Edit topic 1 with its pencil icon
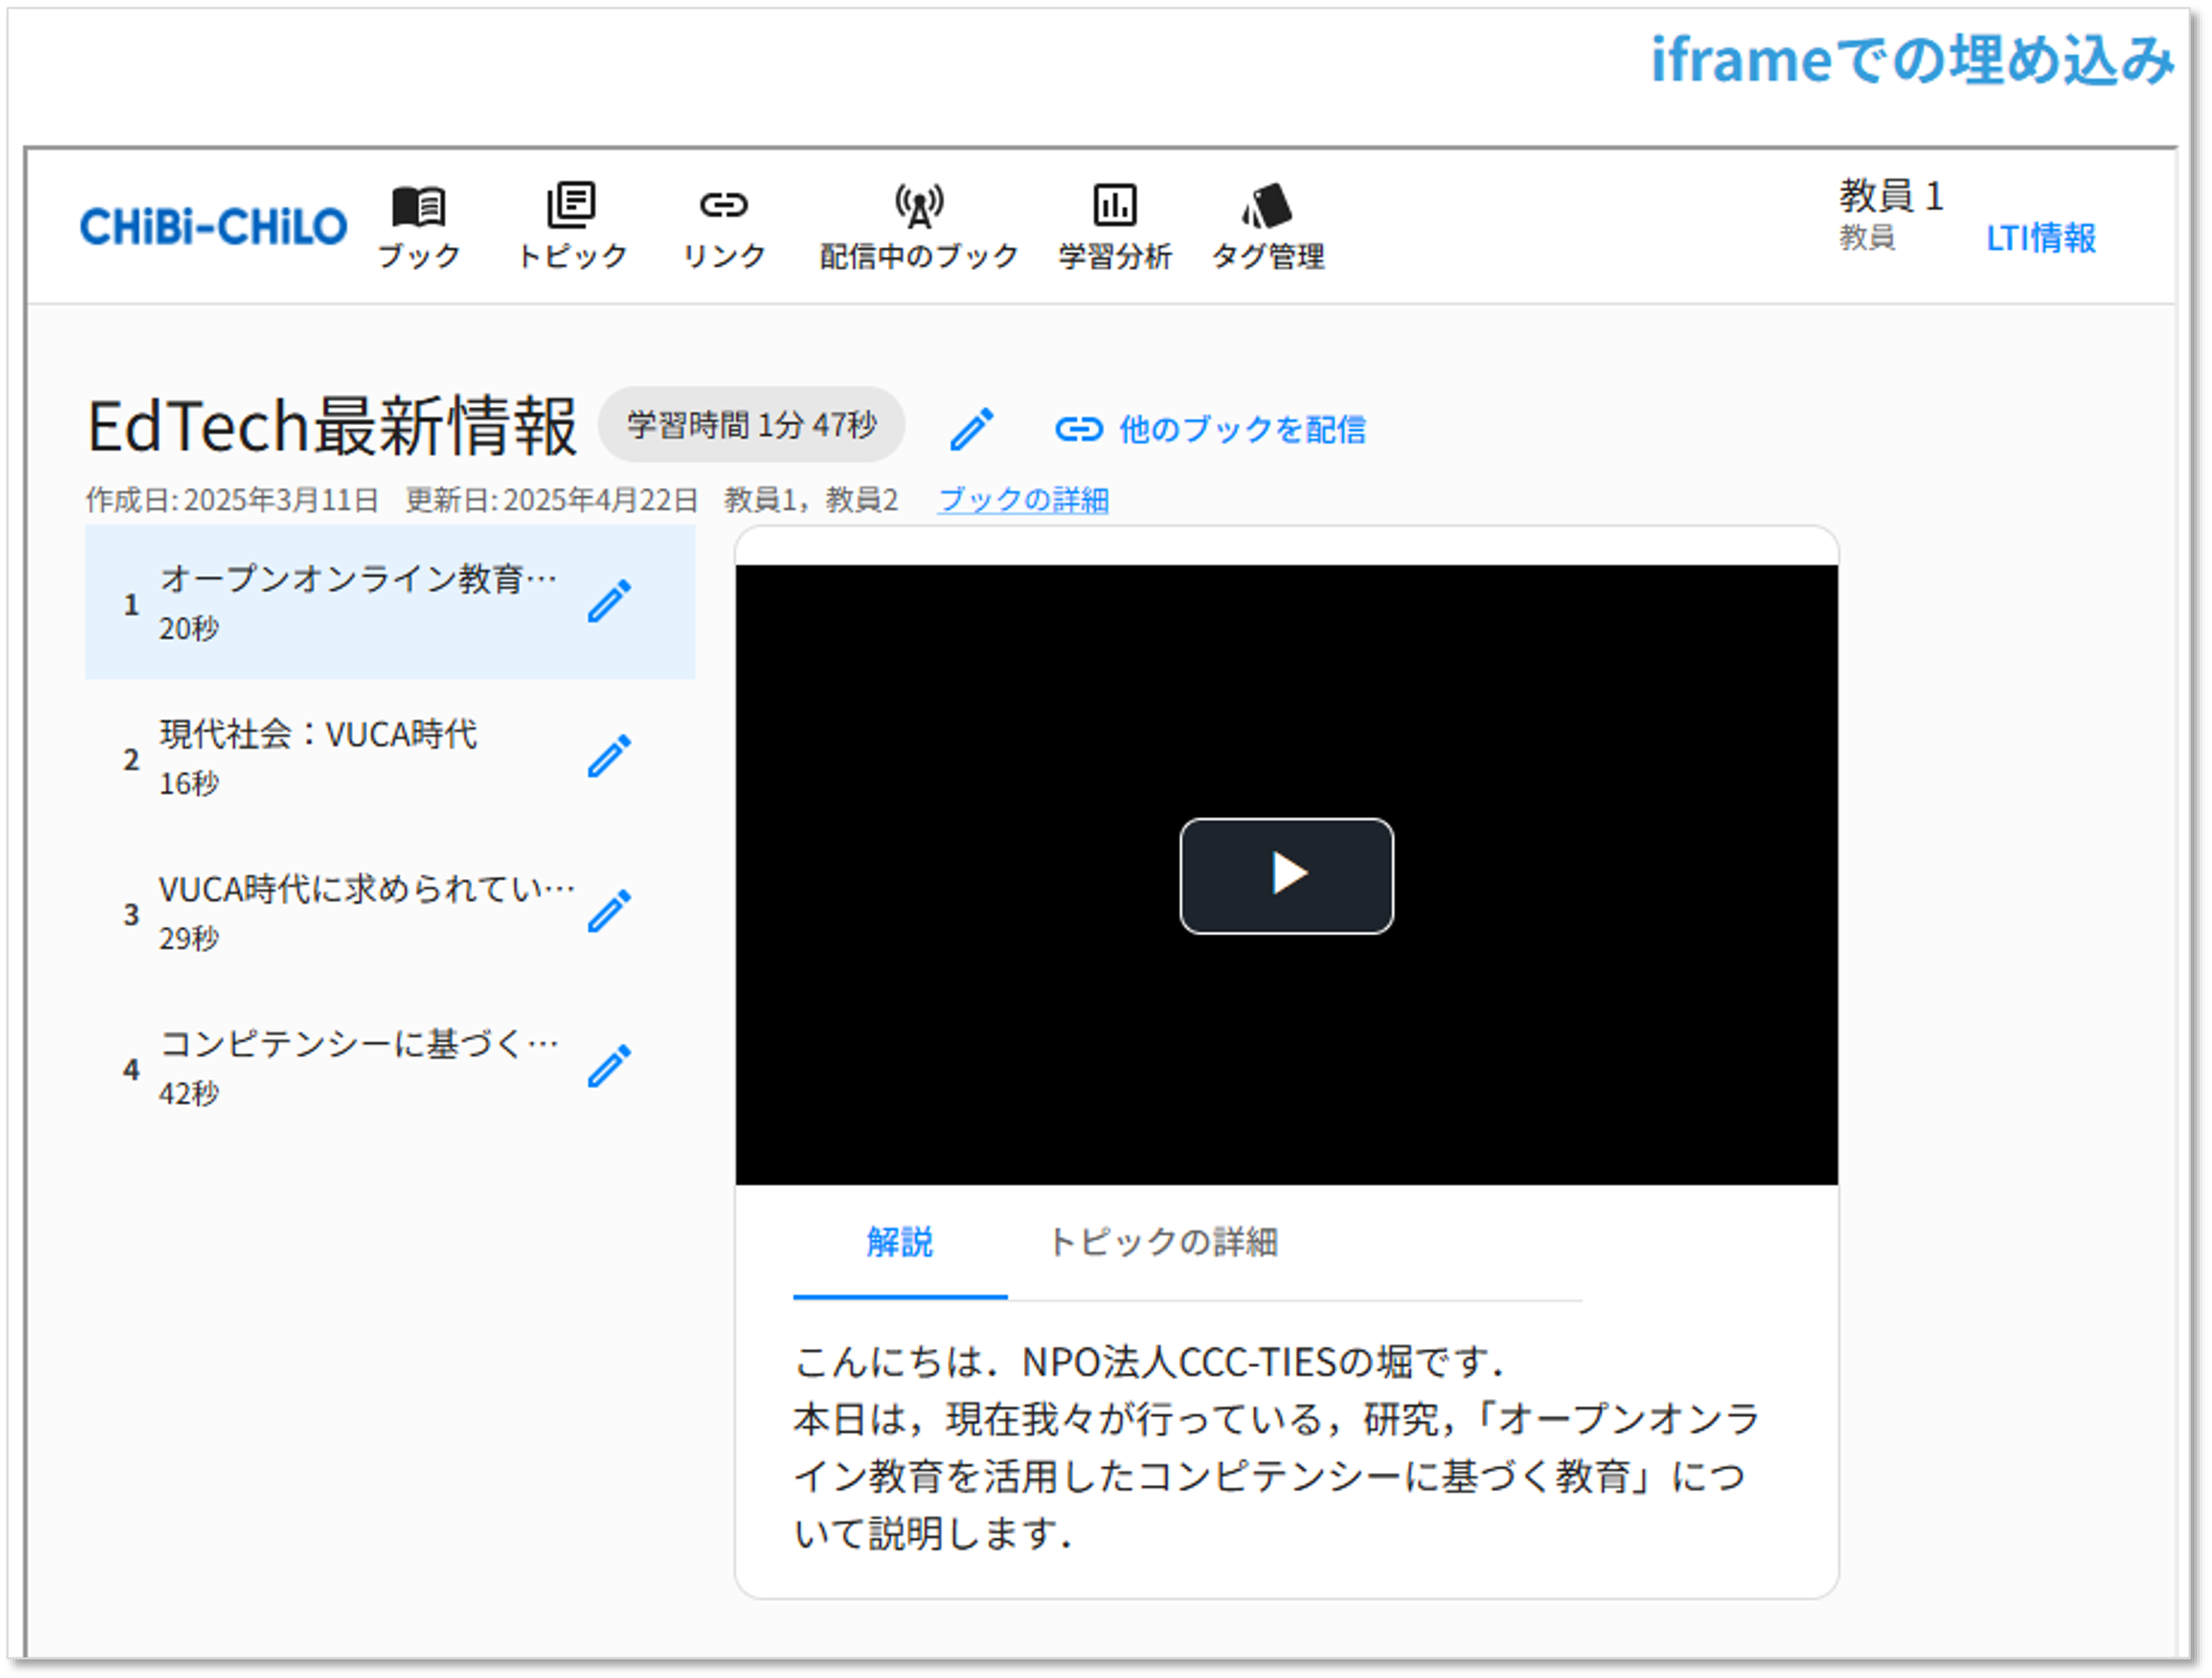 [609, 601]
